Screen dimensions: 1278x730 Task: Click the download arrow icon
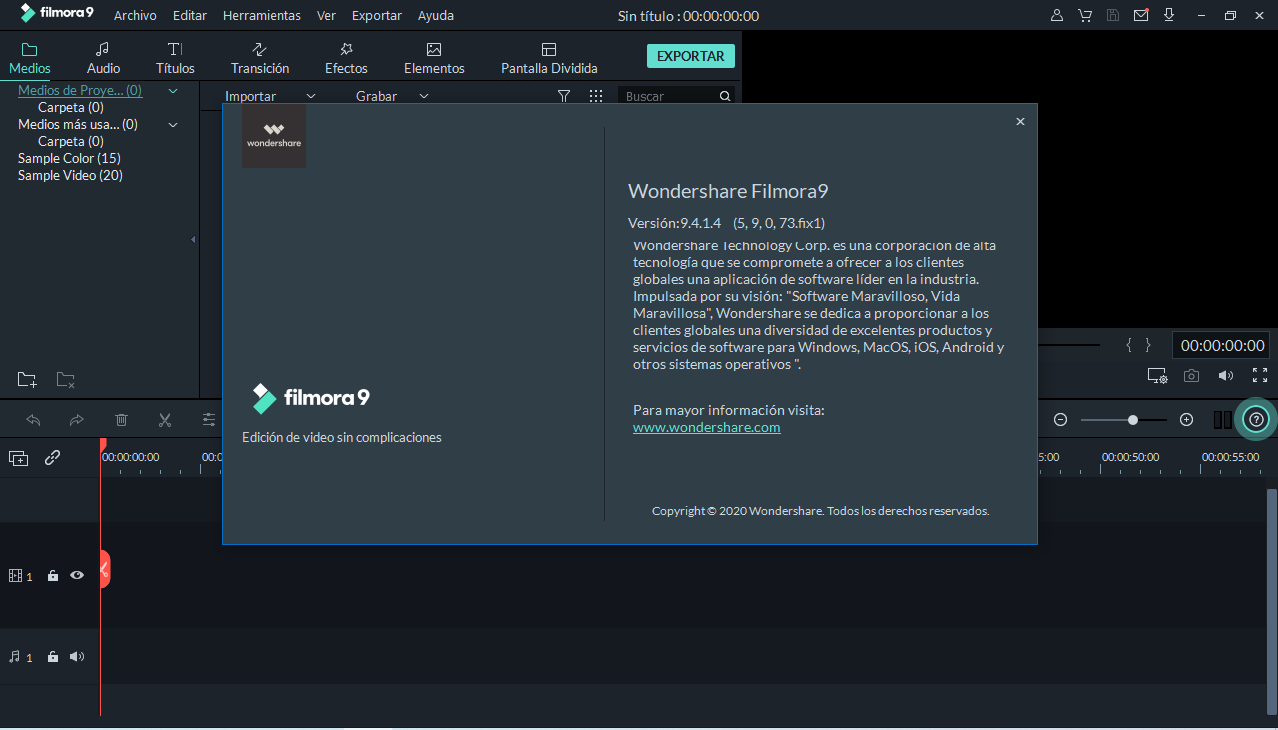coord(1168,16)
